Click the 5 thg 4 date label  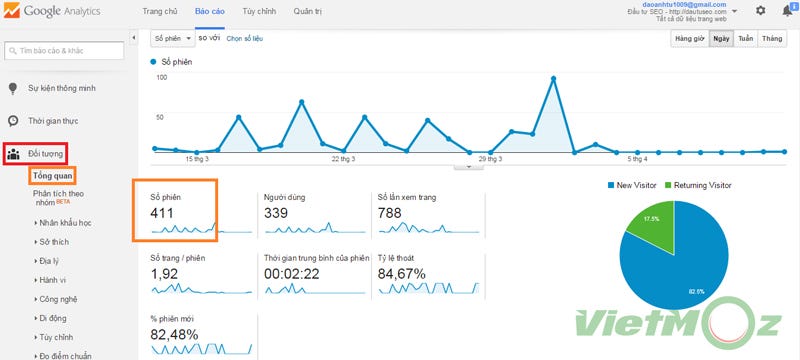coord(637,159)
